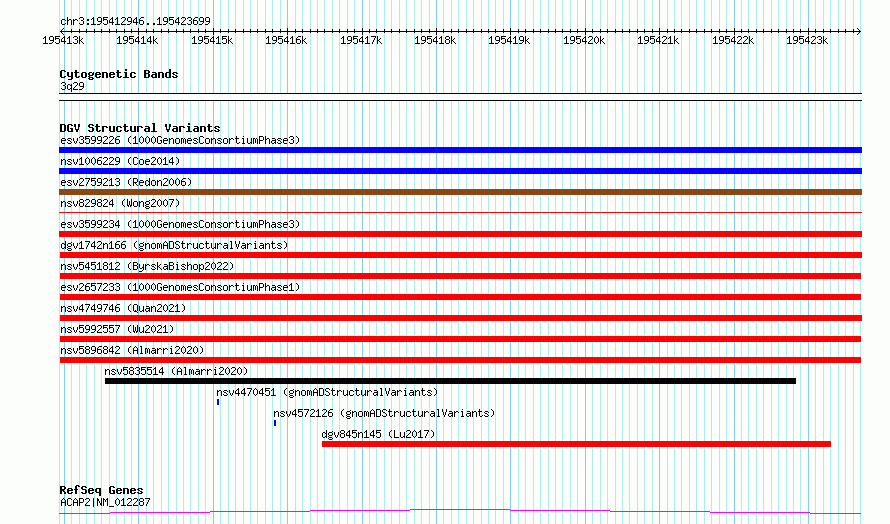Screen dimensions: 890x524
Task: Click the nsv5451812 ByrskaBishop2022 label
Action: (x=147, y=266)
